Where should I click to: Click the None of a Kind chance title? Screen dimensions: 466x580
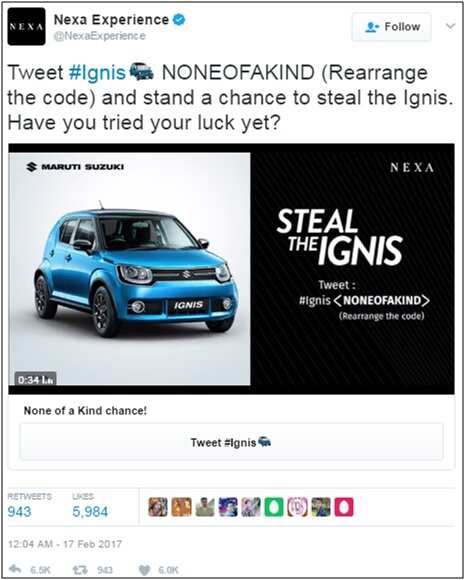pyautogui.click(x=85, y=411)
